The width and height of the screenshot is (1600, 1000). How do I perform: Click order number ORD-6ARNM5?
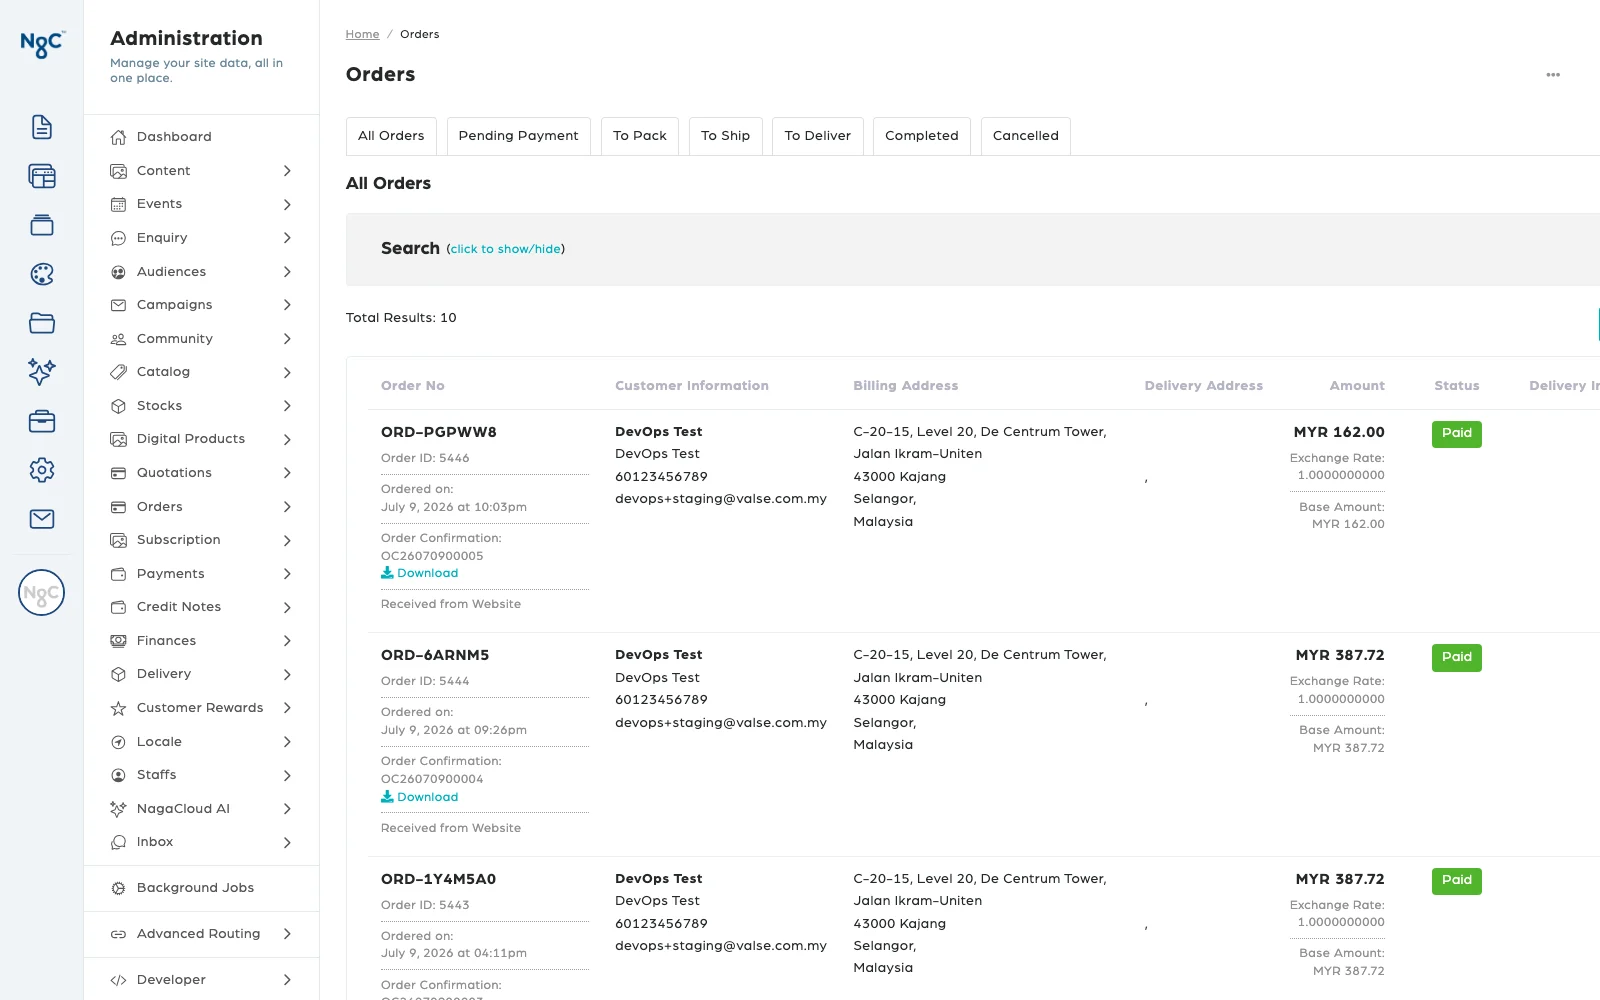pyautogui.click(x=435, y=655)
